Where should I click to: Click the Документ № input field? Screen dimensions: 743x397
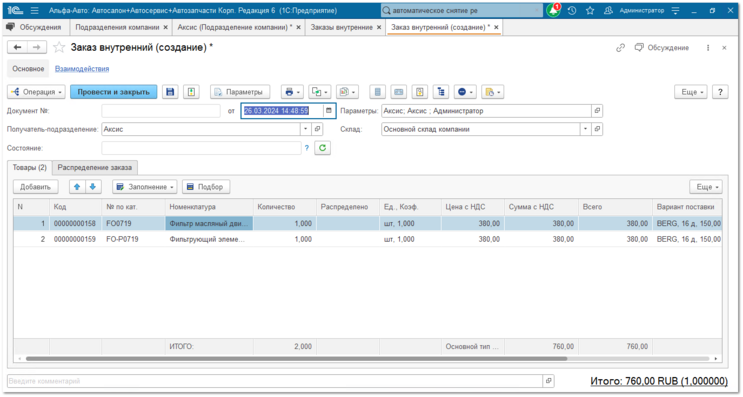coord(161,111)
